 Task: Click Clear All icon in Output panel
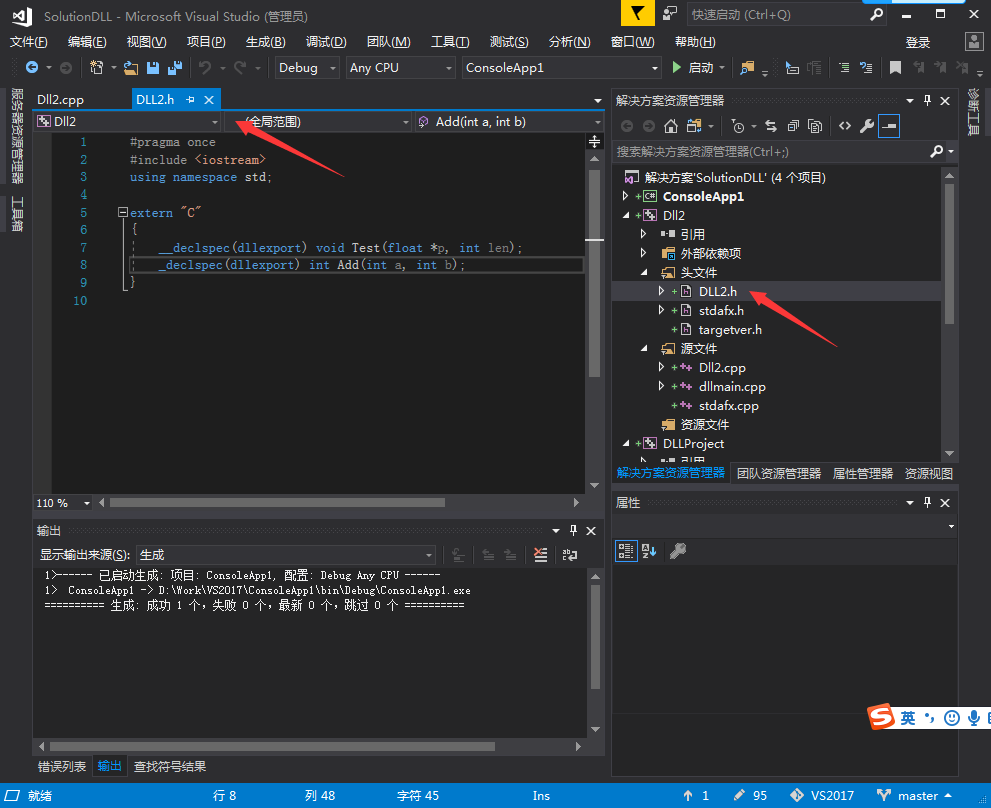click(x=540, y=554)
